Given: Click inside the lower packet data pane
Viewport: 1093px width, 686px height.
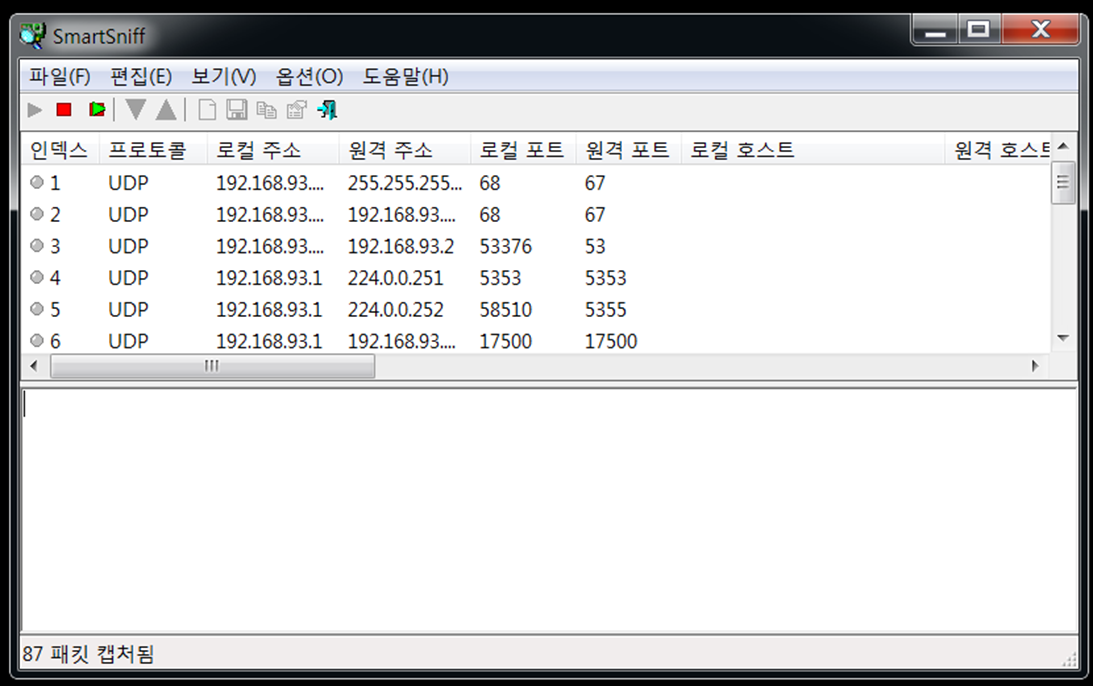Looking at the screenshot, I should [x=549, y=510].
